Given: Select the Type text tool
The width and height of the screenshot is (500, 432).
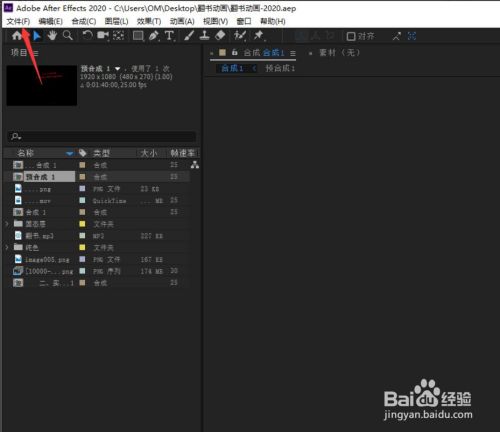Looking at the screenshot, I should (x=169, y=36).
